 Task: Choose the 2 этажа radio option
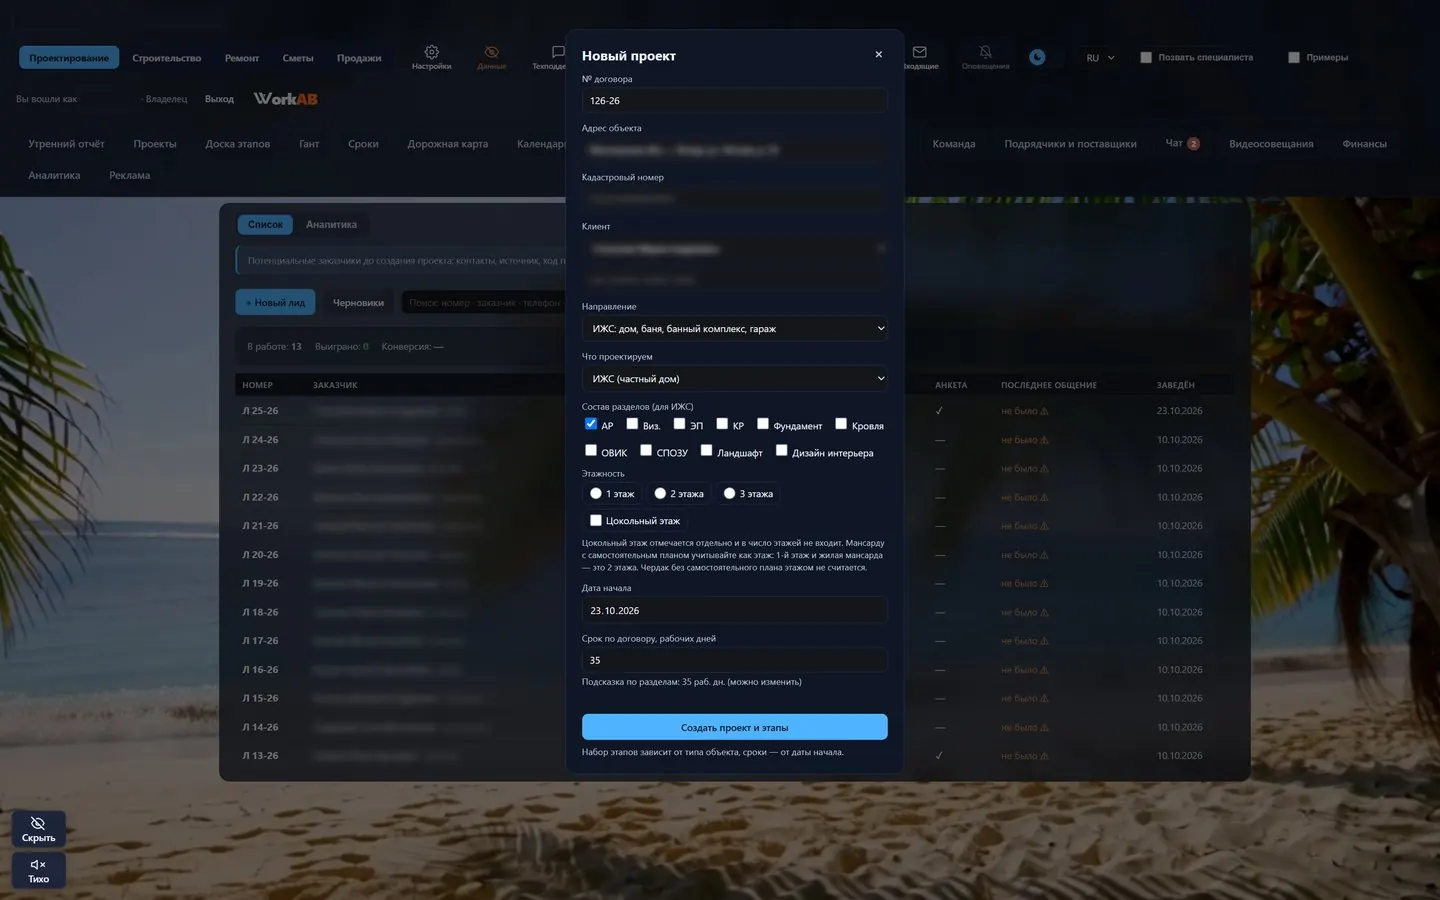660,494
